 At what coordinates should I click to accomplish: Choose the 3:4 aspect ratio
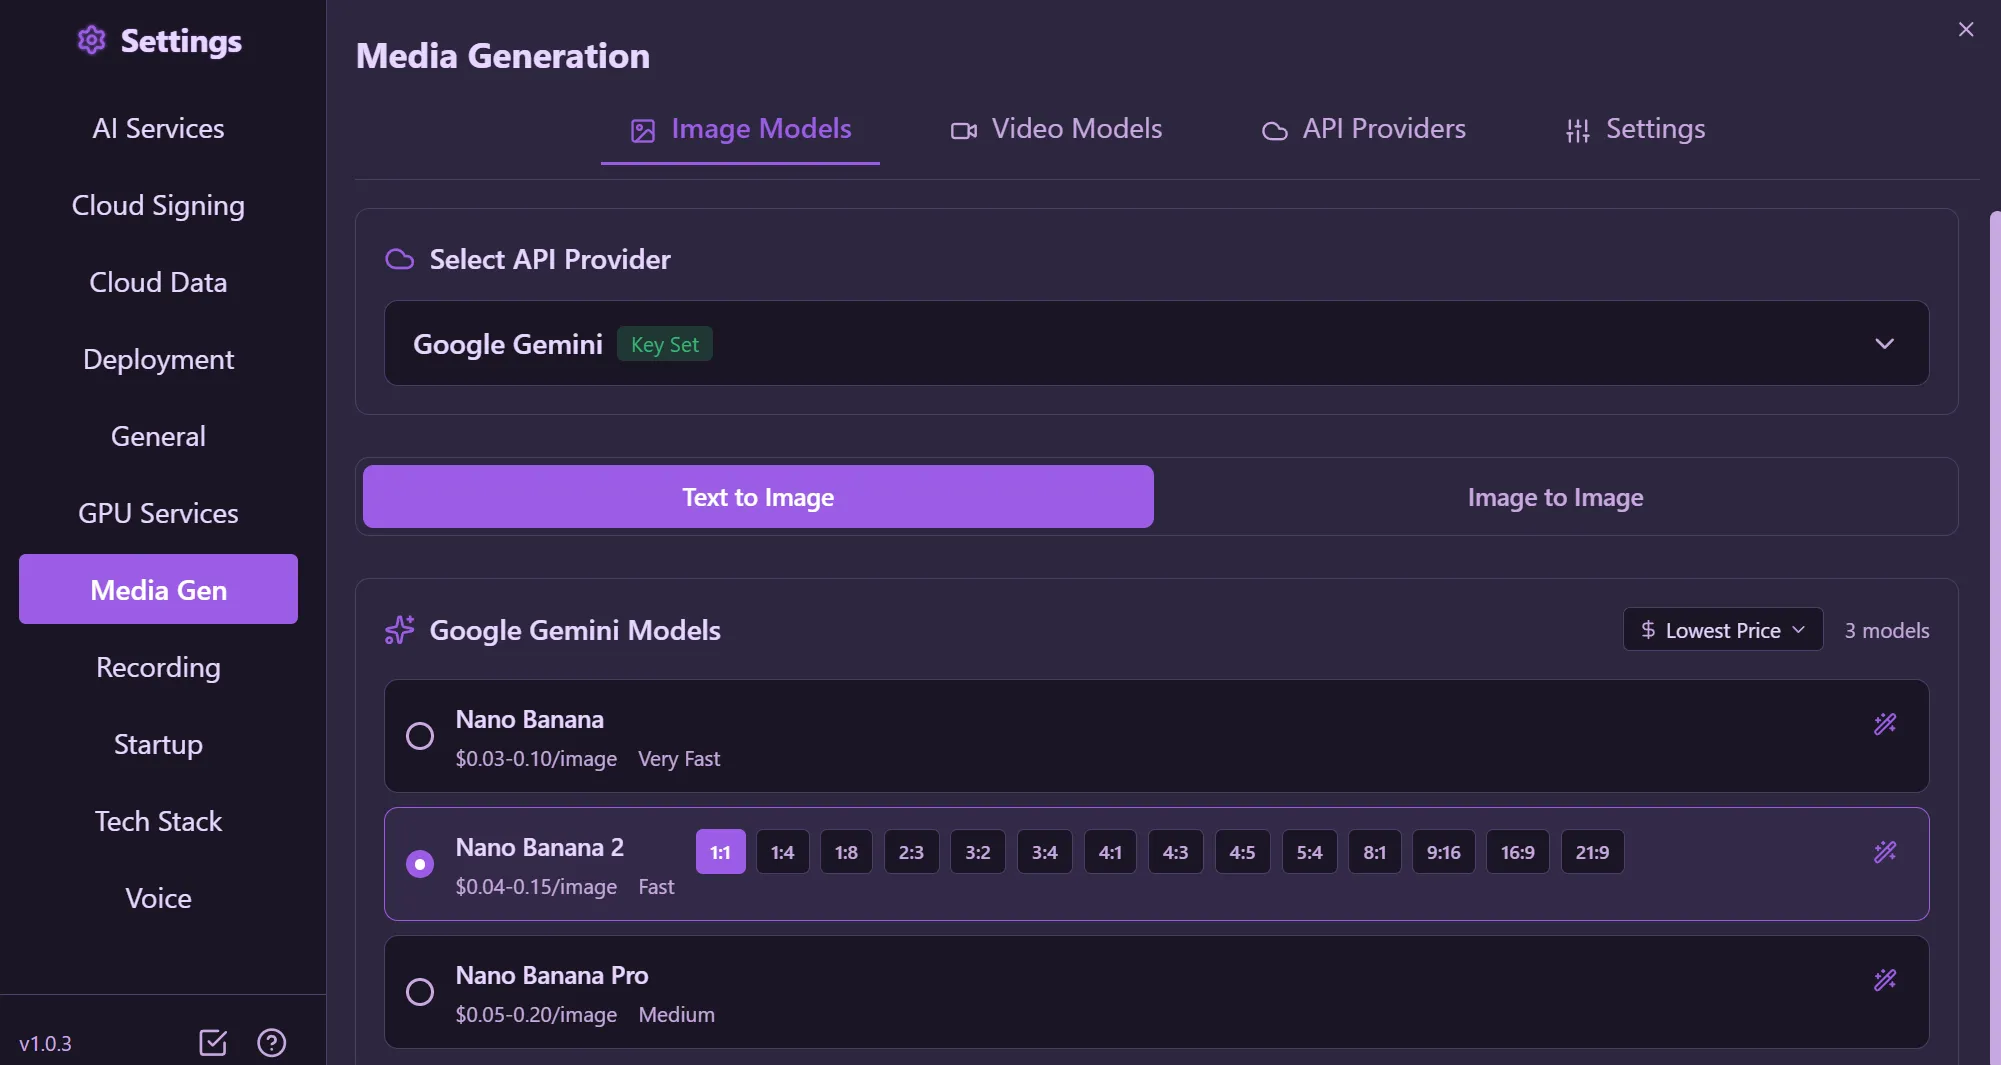(x=1045, y=852)
